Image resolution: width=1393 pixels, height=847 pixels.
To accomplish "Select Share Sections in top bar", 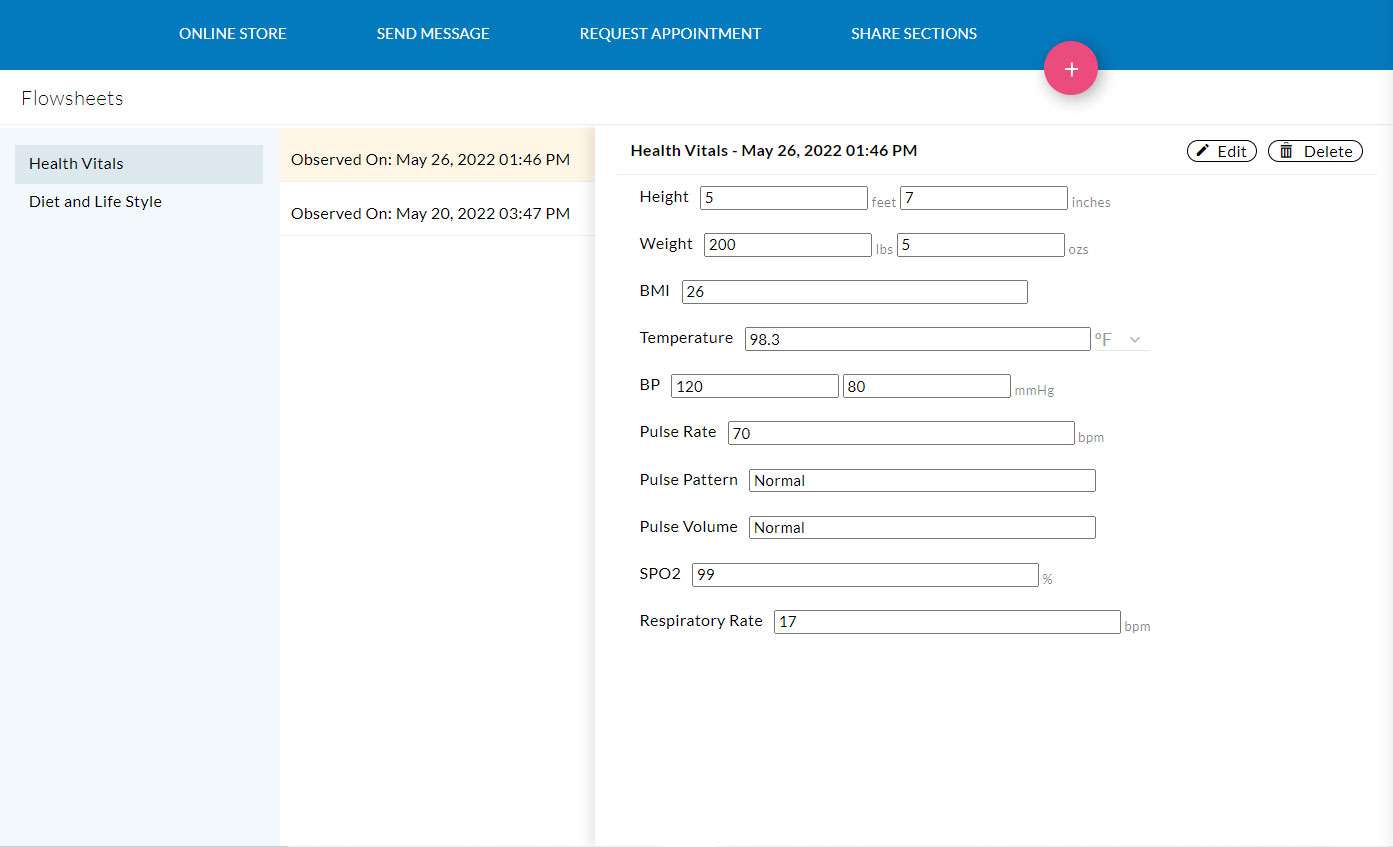I will tap(913, 34).
